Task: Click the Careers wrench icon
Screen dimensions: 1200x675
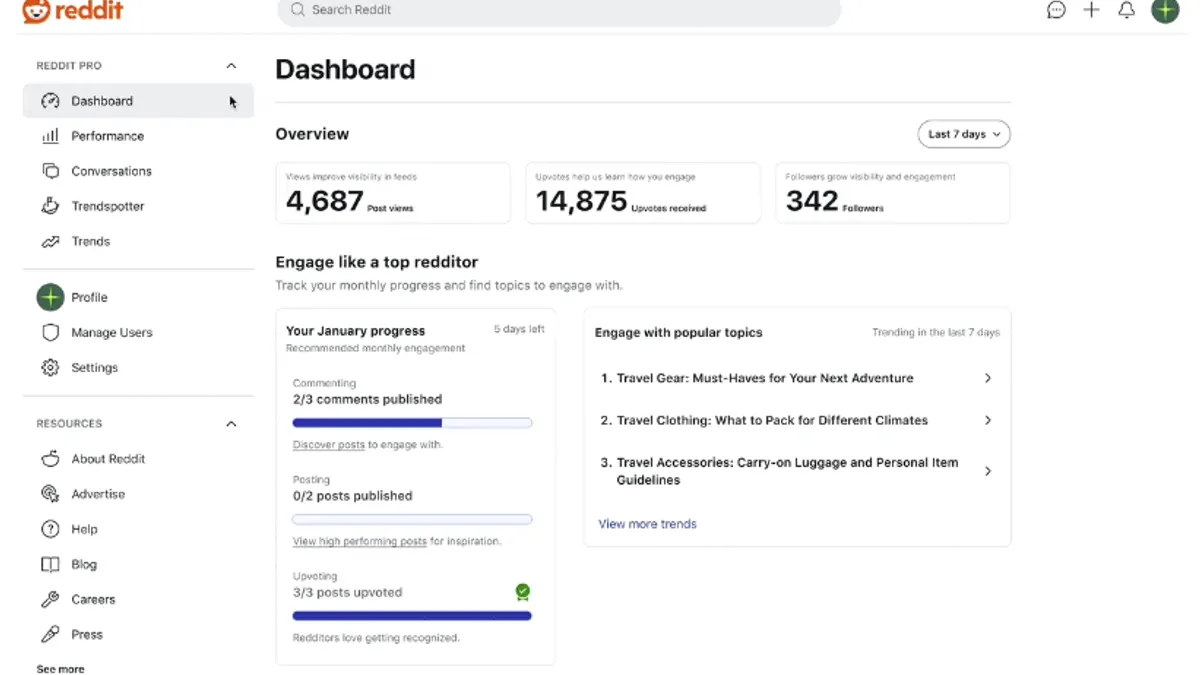Action: point(50,599)
